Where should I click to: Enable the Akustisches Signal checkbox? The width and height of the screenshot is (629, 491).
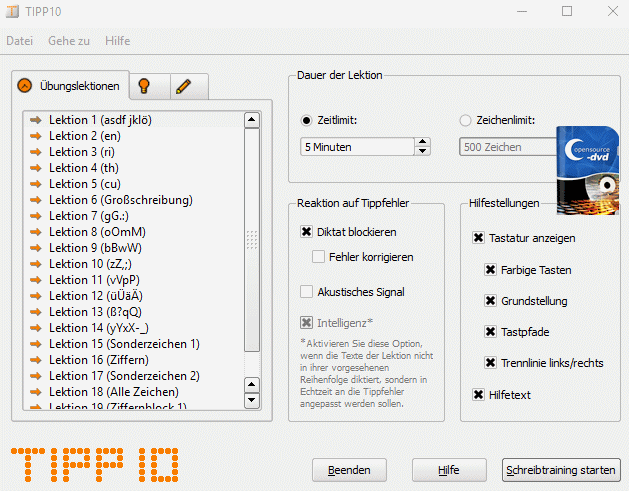(307, 292)
